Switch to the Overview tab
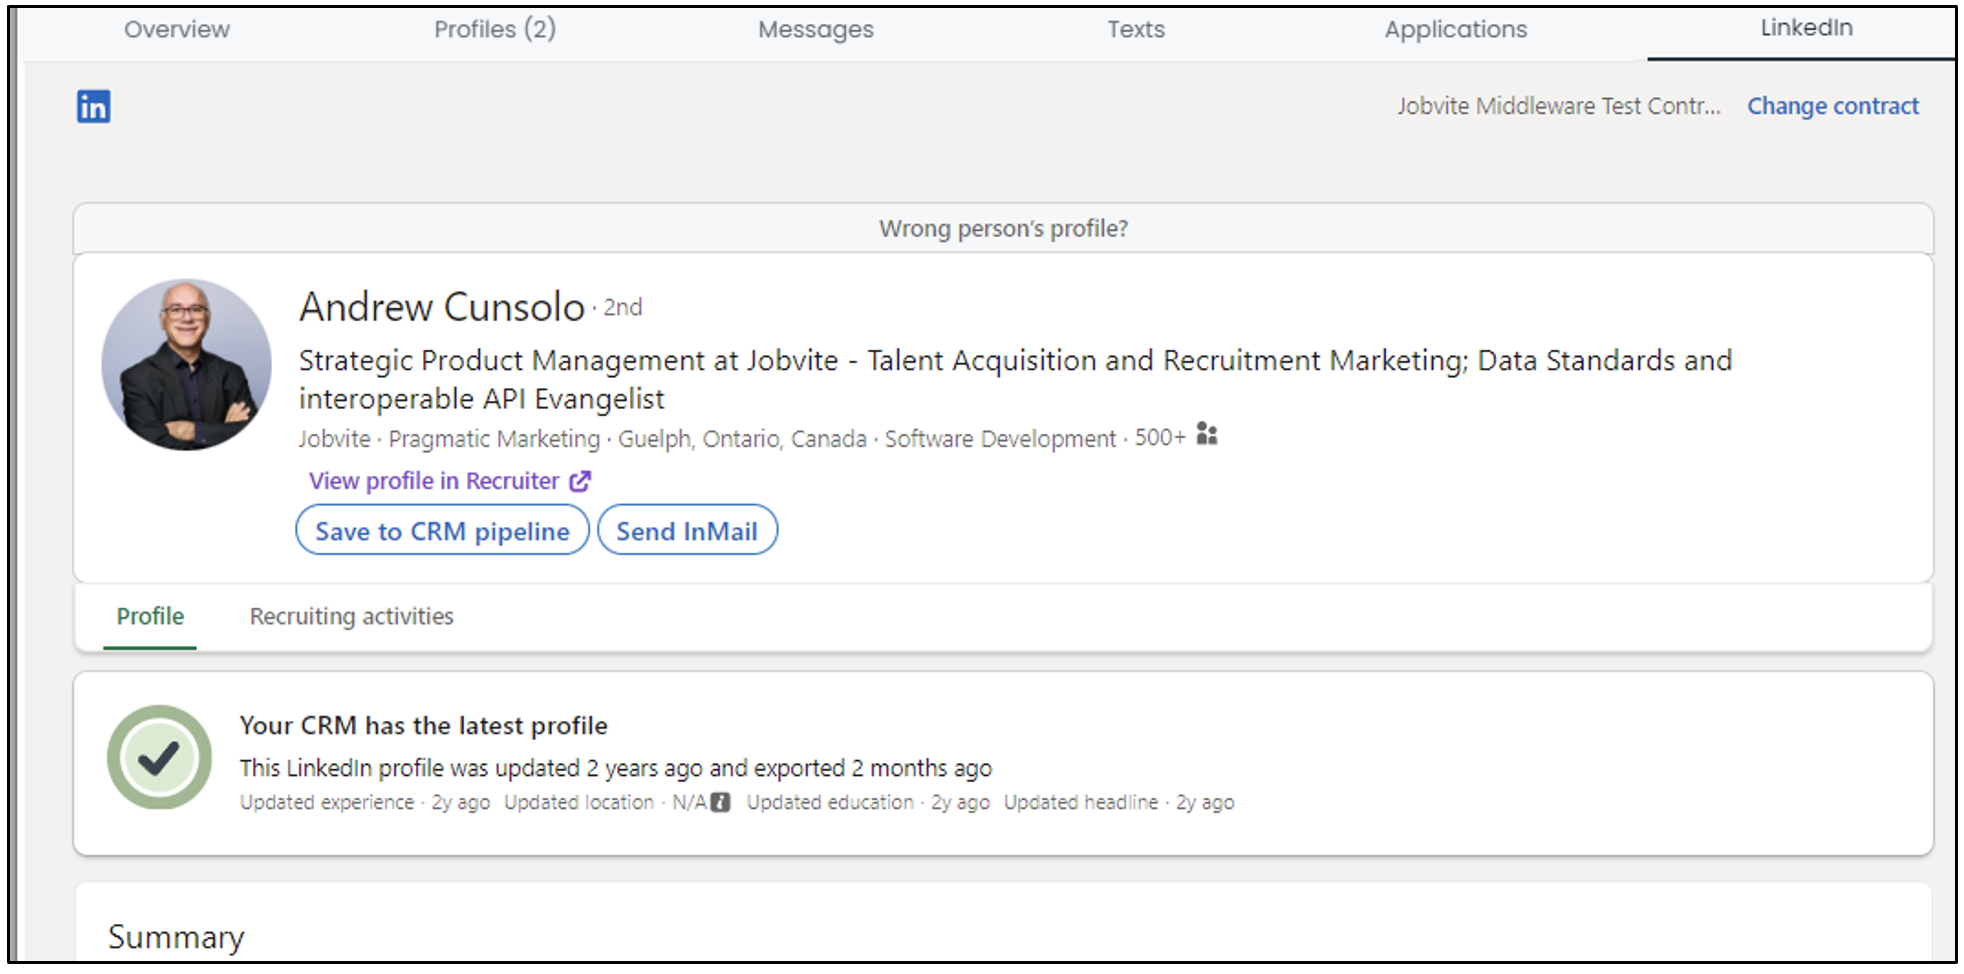Screen dimensions: 1964x974 pyautogui.click(x=177, y=30)
